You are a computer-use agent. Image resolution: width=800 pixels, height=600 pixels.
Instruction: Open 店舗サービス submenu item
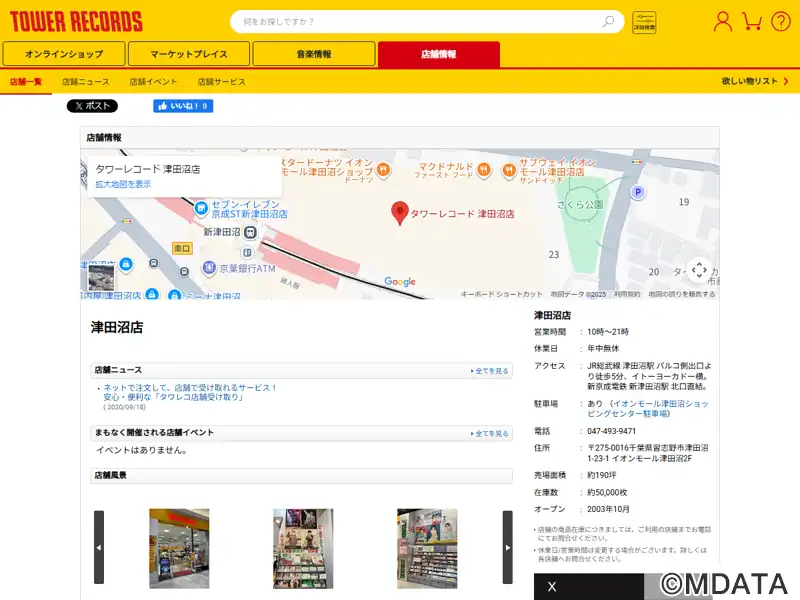point(221,82)
